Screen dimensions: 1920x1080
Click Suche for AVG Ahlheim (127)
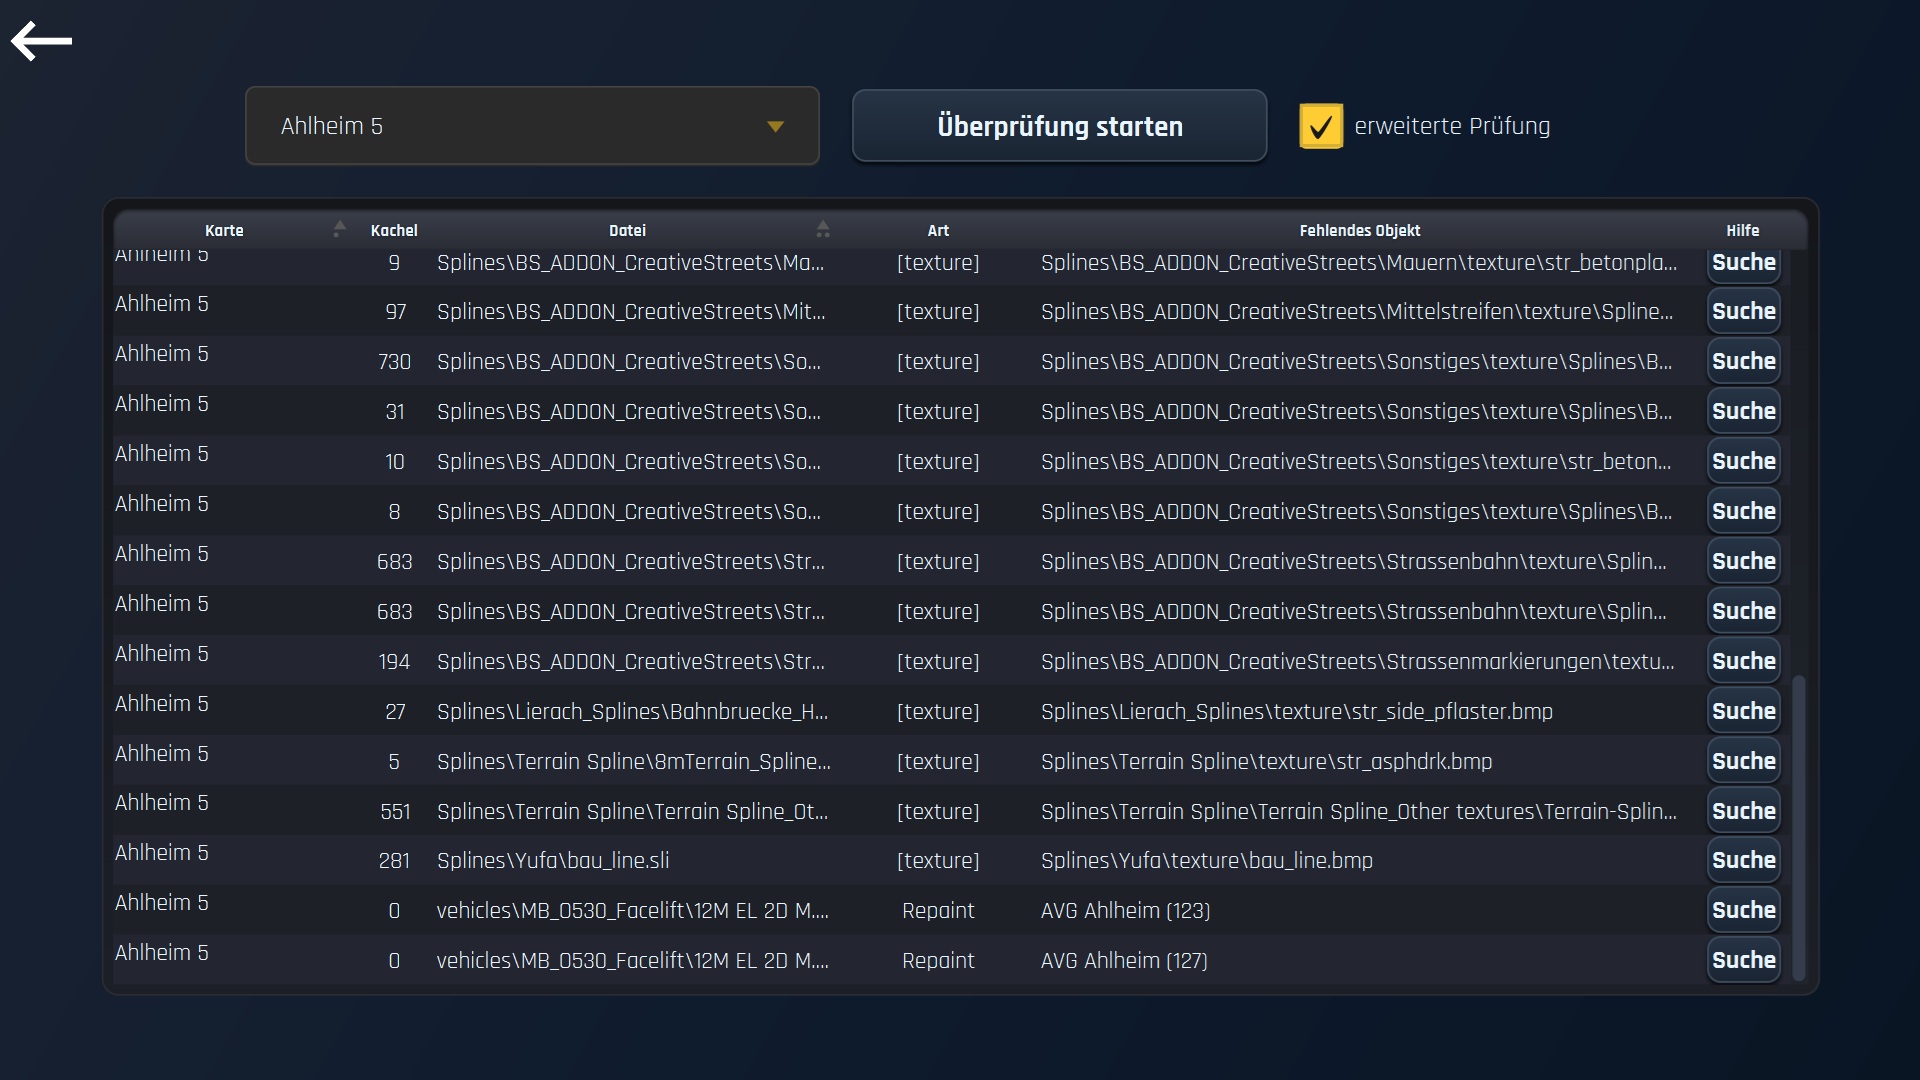pyautogui.click(x=1743, y=960)
